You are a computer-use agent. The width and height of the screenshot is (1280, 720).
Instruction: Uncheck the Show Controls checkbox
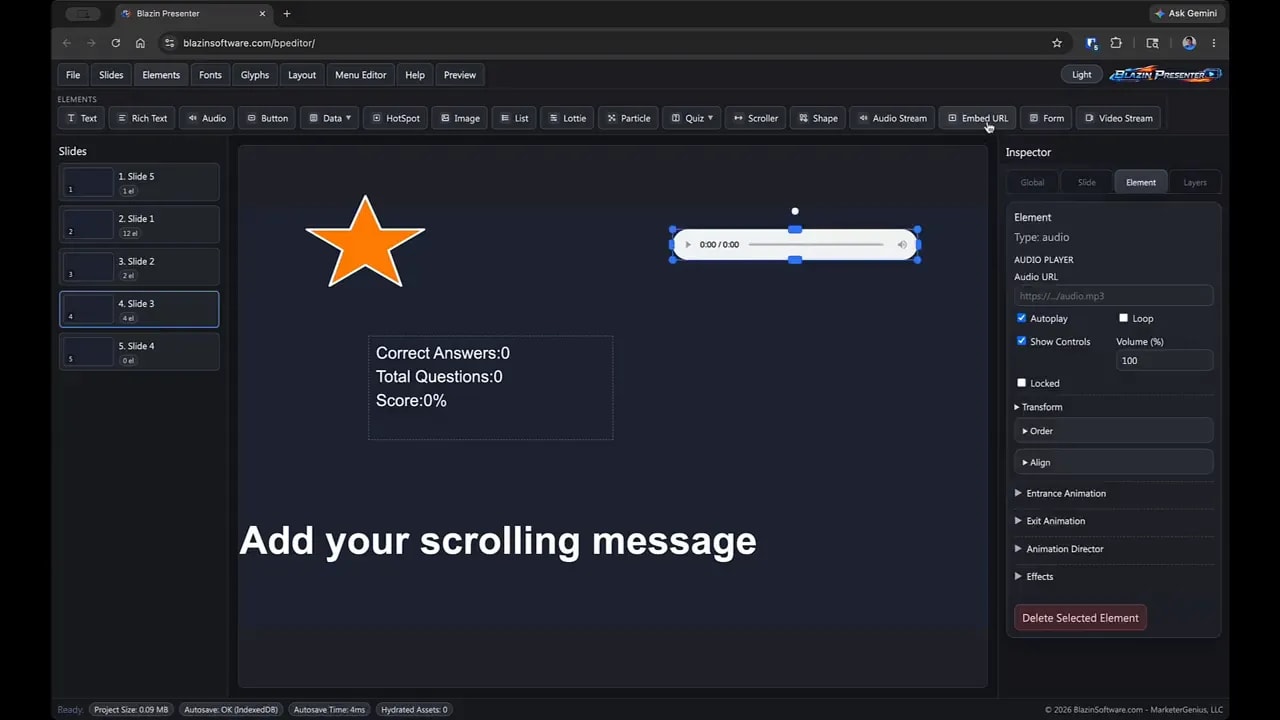(x=1021, y=341)
